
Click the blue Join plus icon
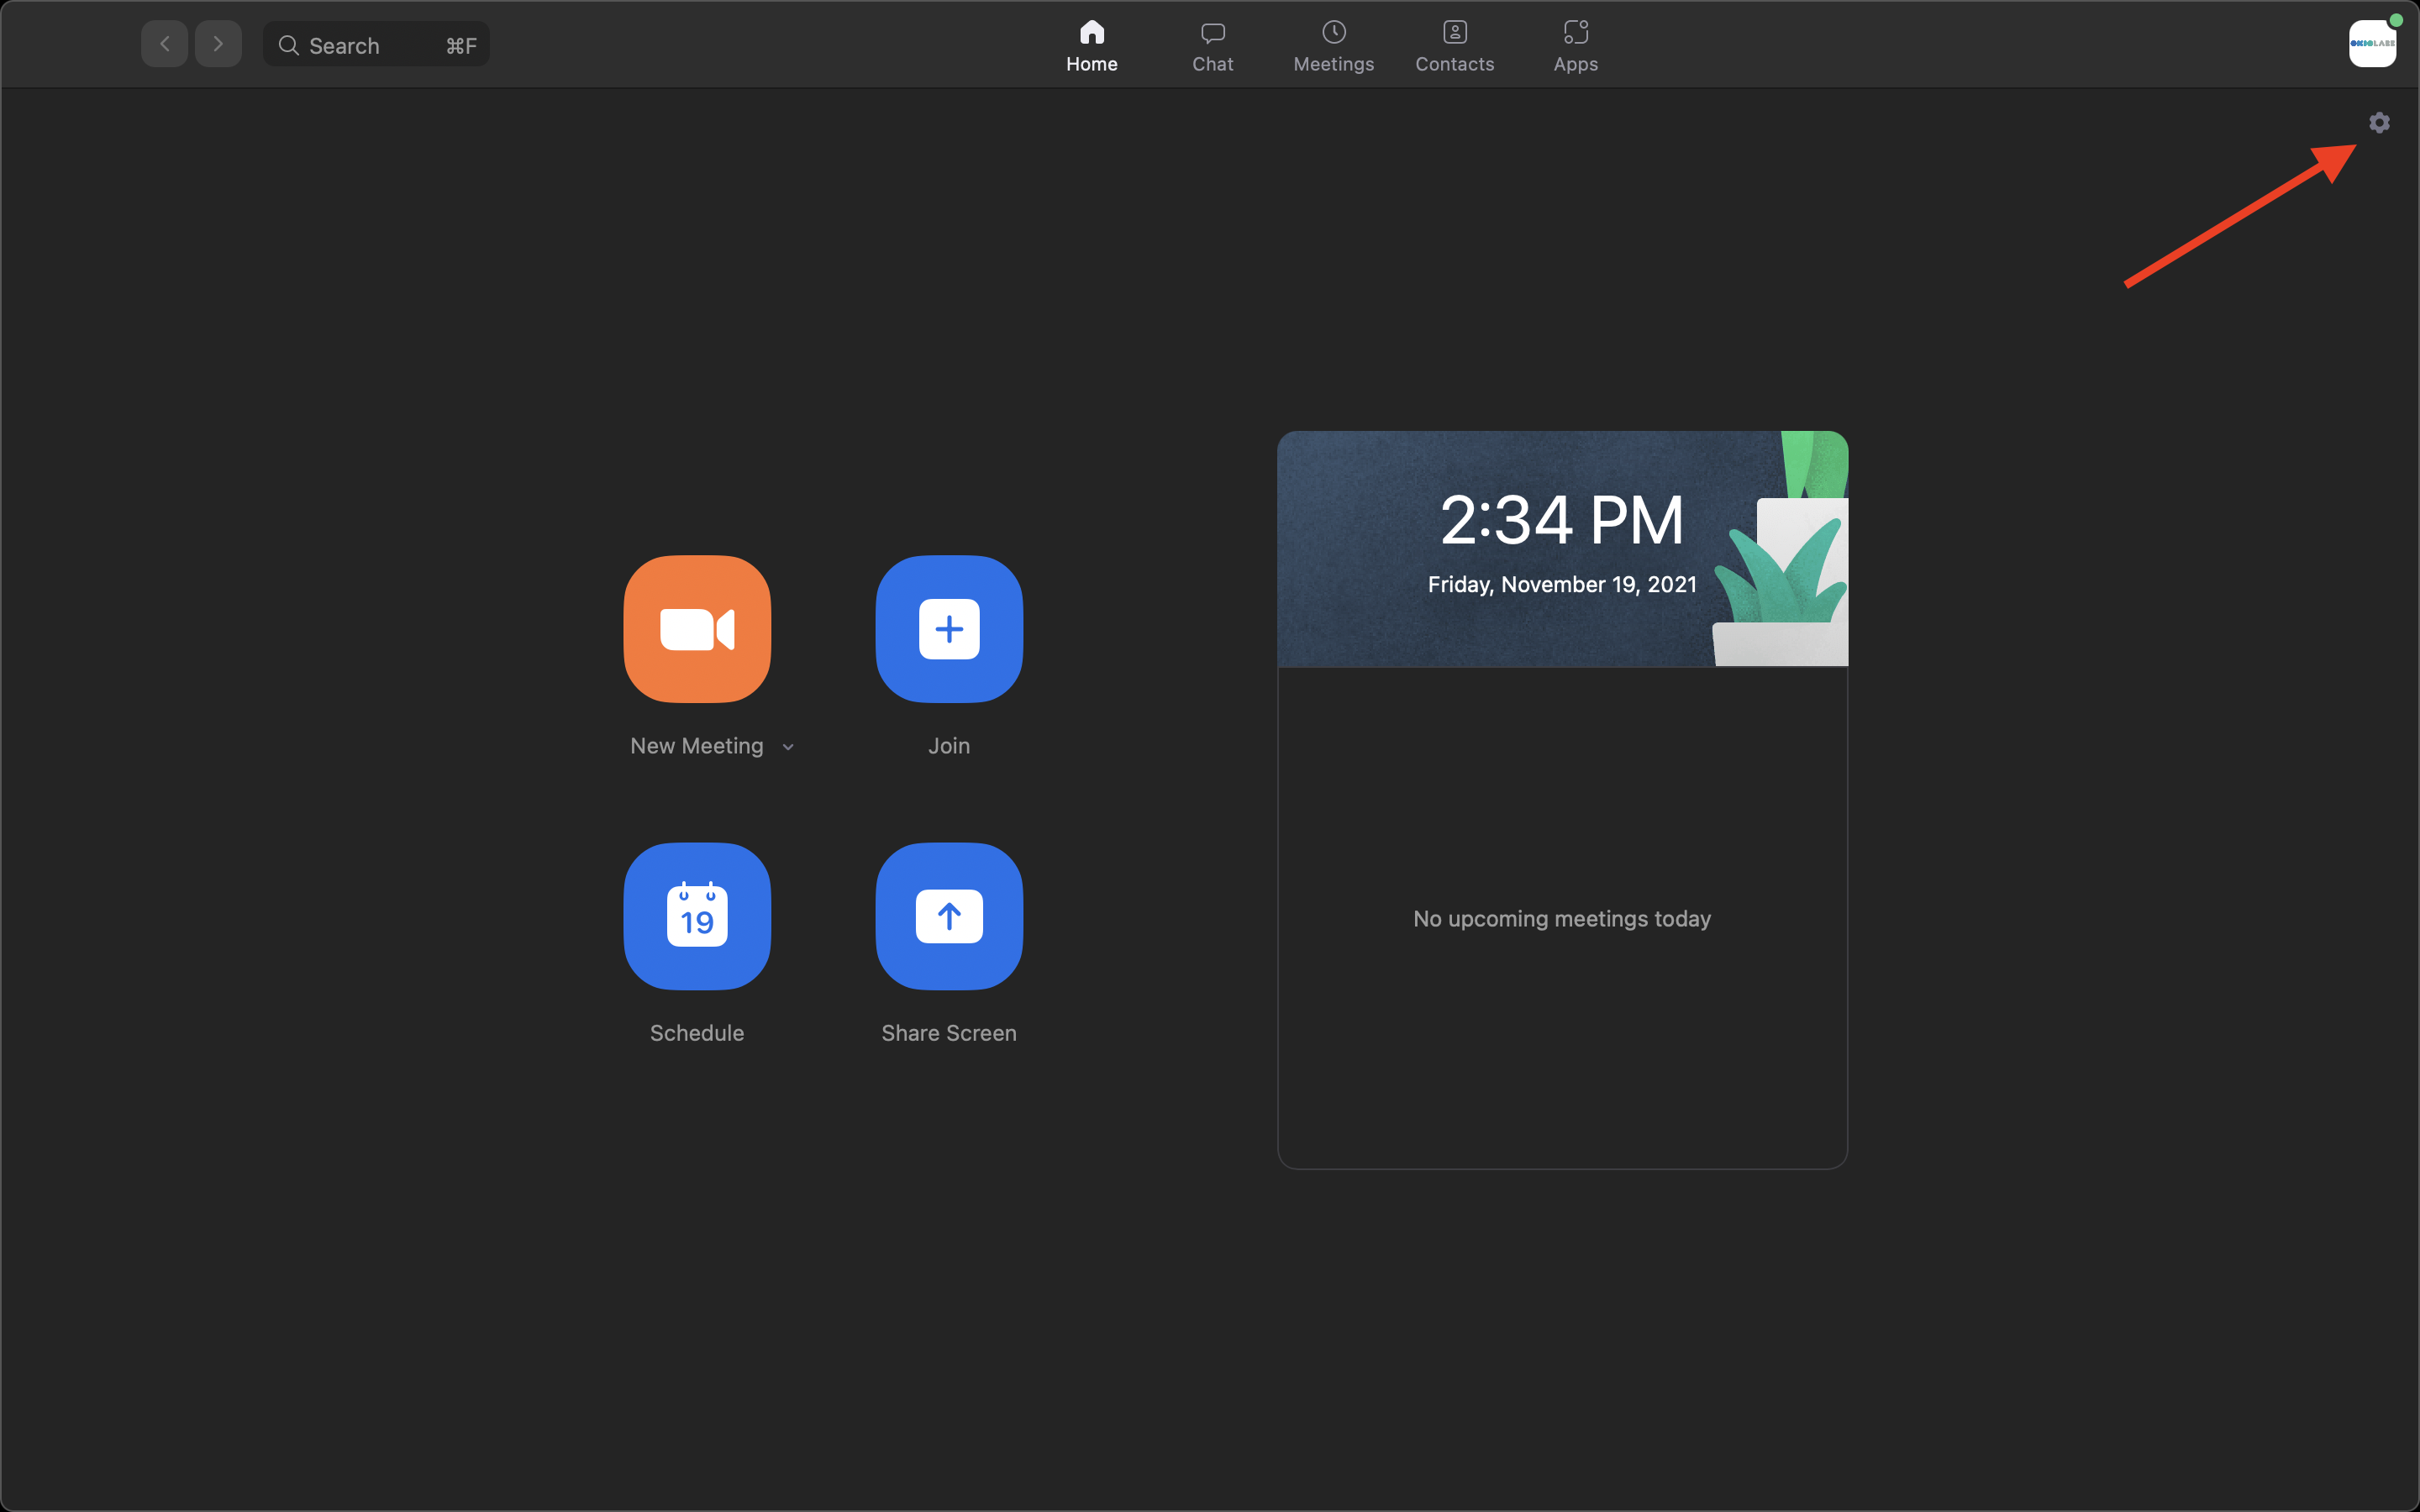(949, 629)
